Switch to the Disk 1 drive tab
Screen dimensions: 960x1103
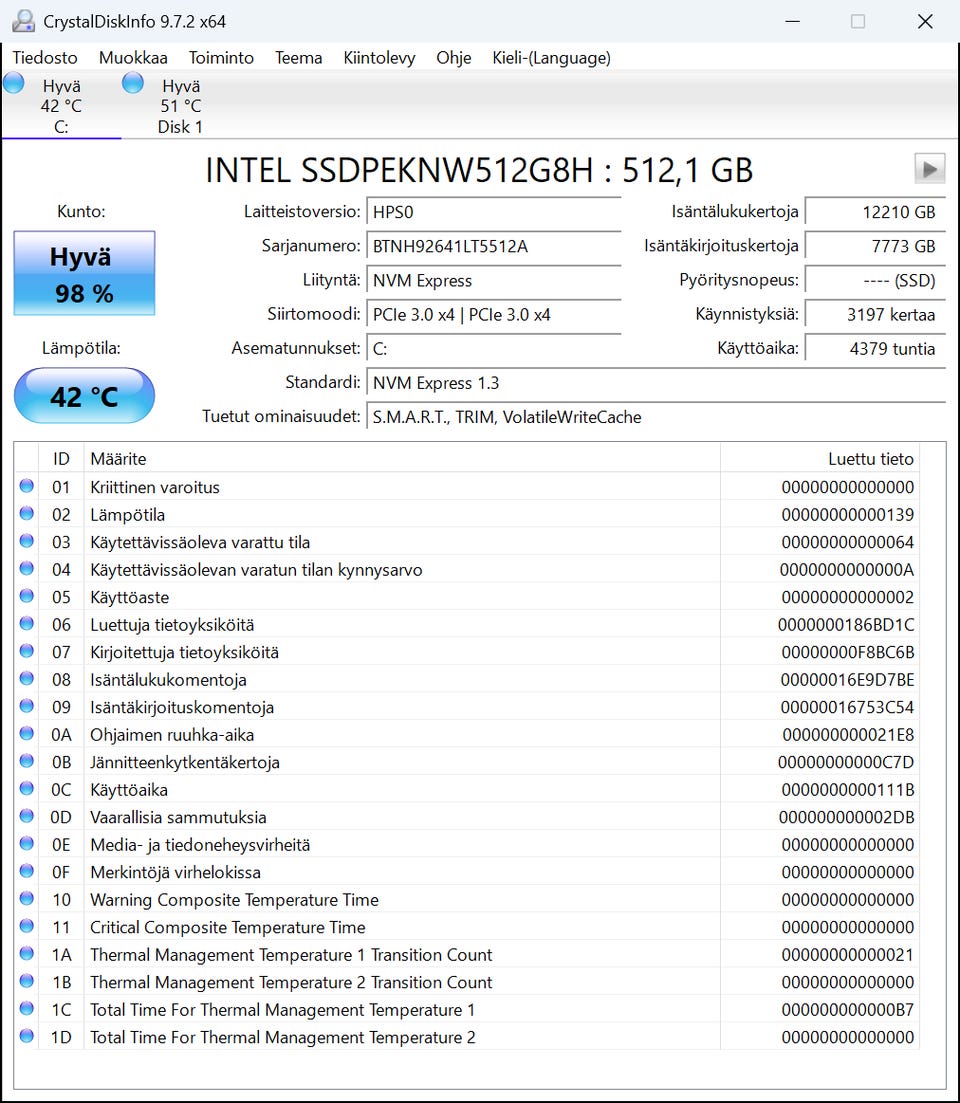(180, 106)
